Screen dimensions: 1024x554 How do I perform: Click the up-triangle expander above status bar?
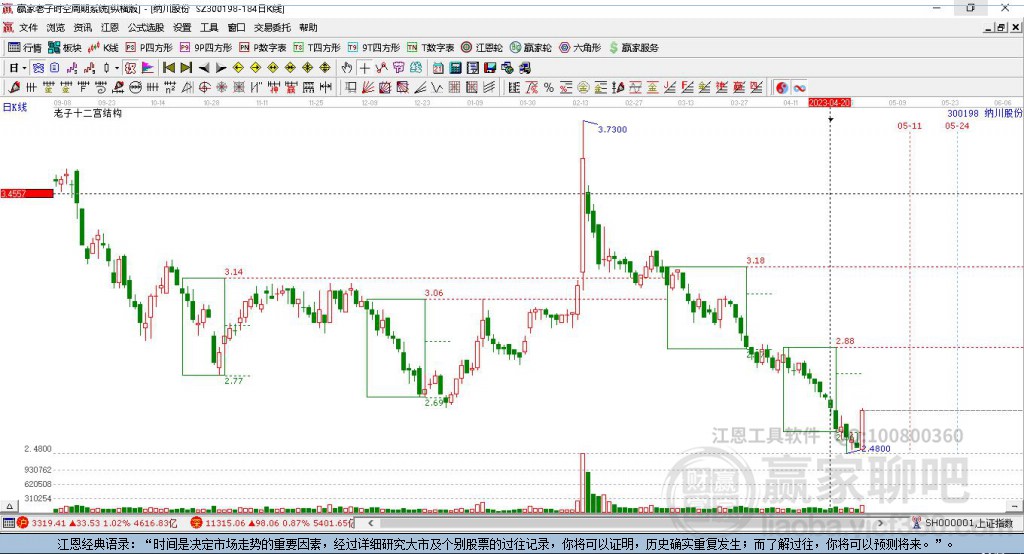(9, 506)
